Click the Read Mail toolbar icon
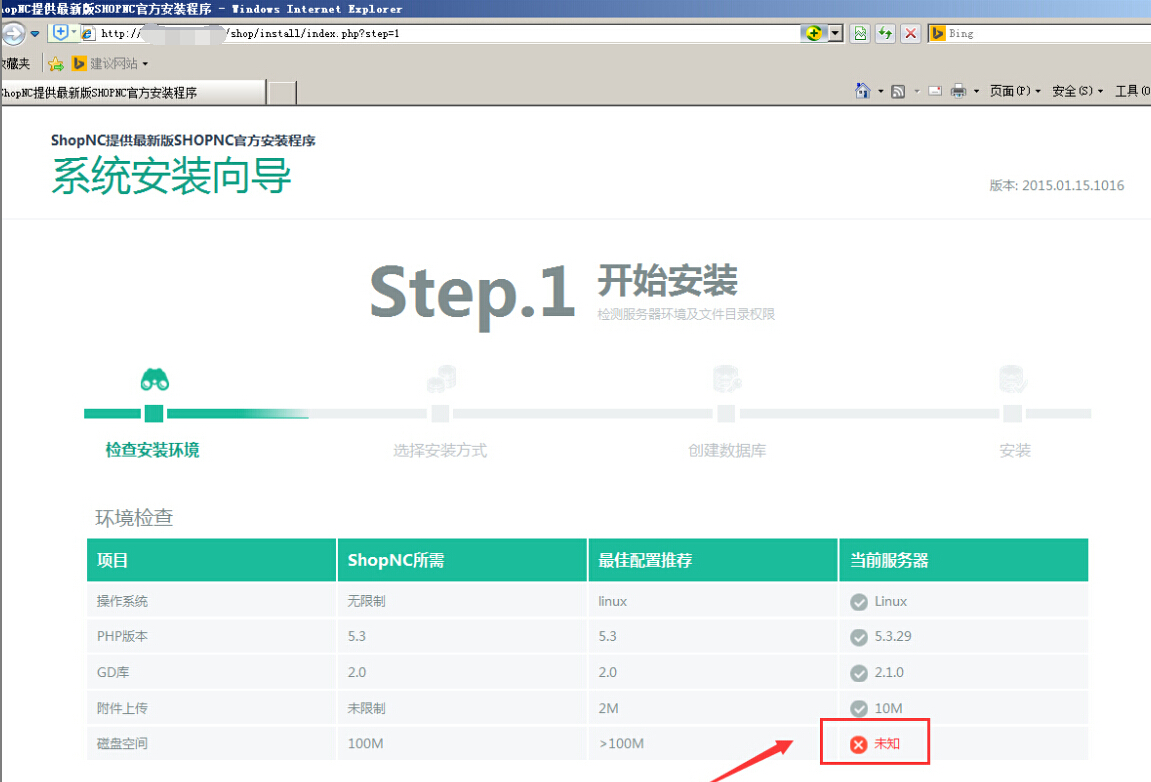 point(935,91)
